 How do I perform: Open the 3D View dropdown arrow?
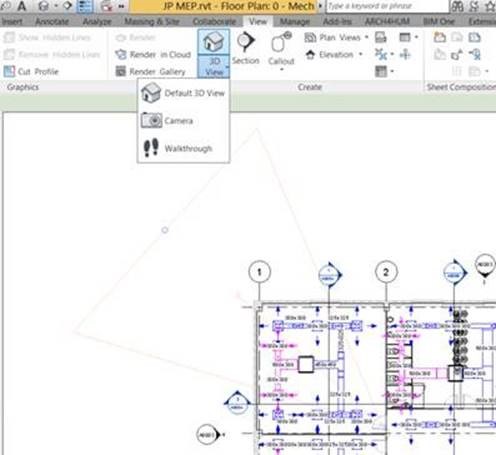tap(227, 67)
